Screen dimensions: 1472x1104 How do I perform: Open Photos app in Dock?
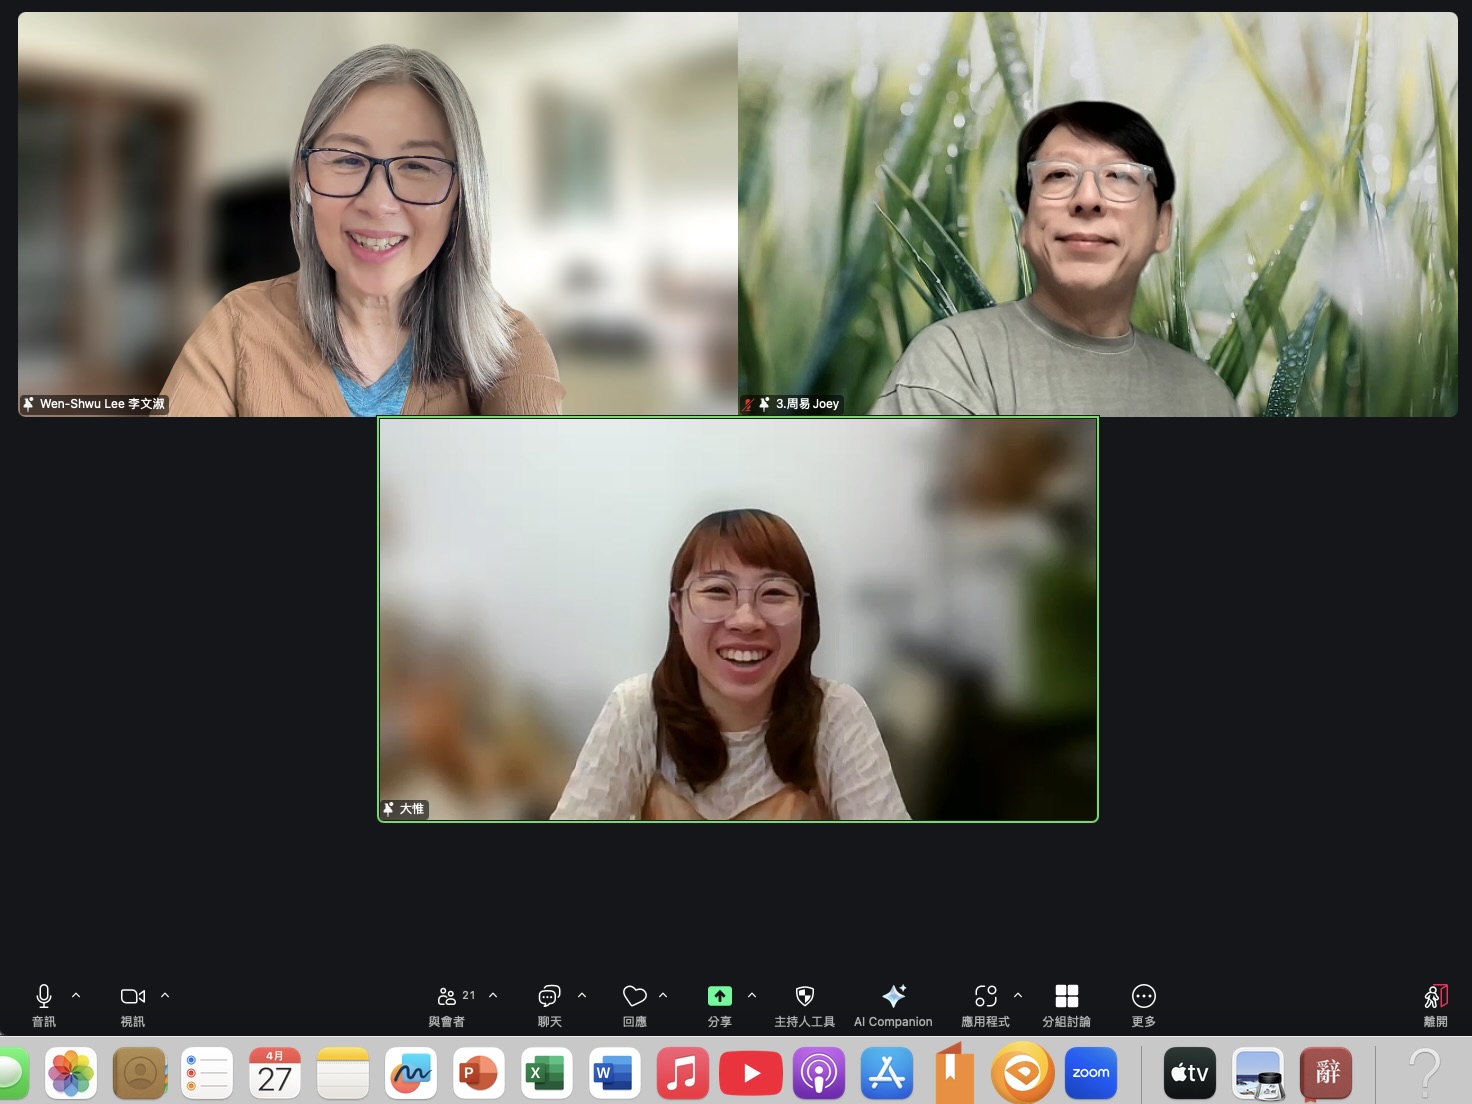tap(71, 1074)
